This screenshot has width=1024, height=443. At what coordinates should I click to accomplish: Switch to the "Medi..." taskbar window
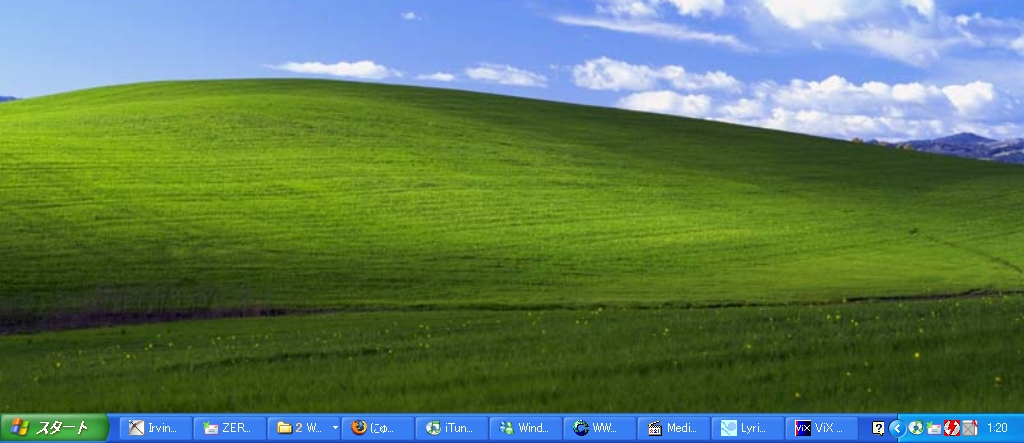tap(673, 428)
